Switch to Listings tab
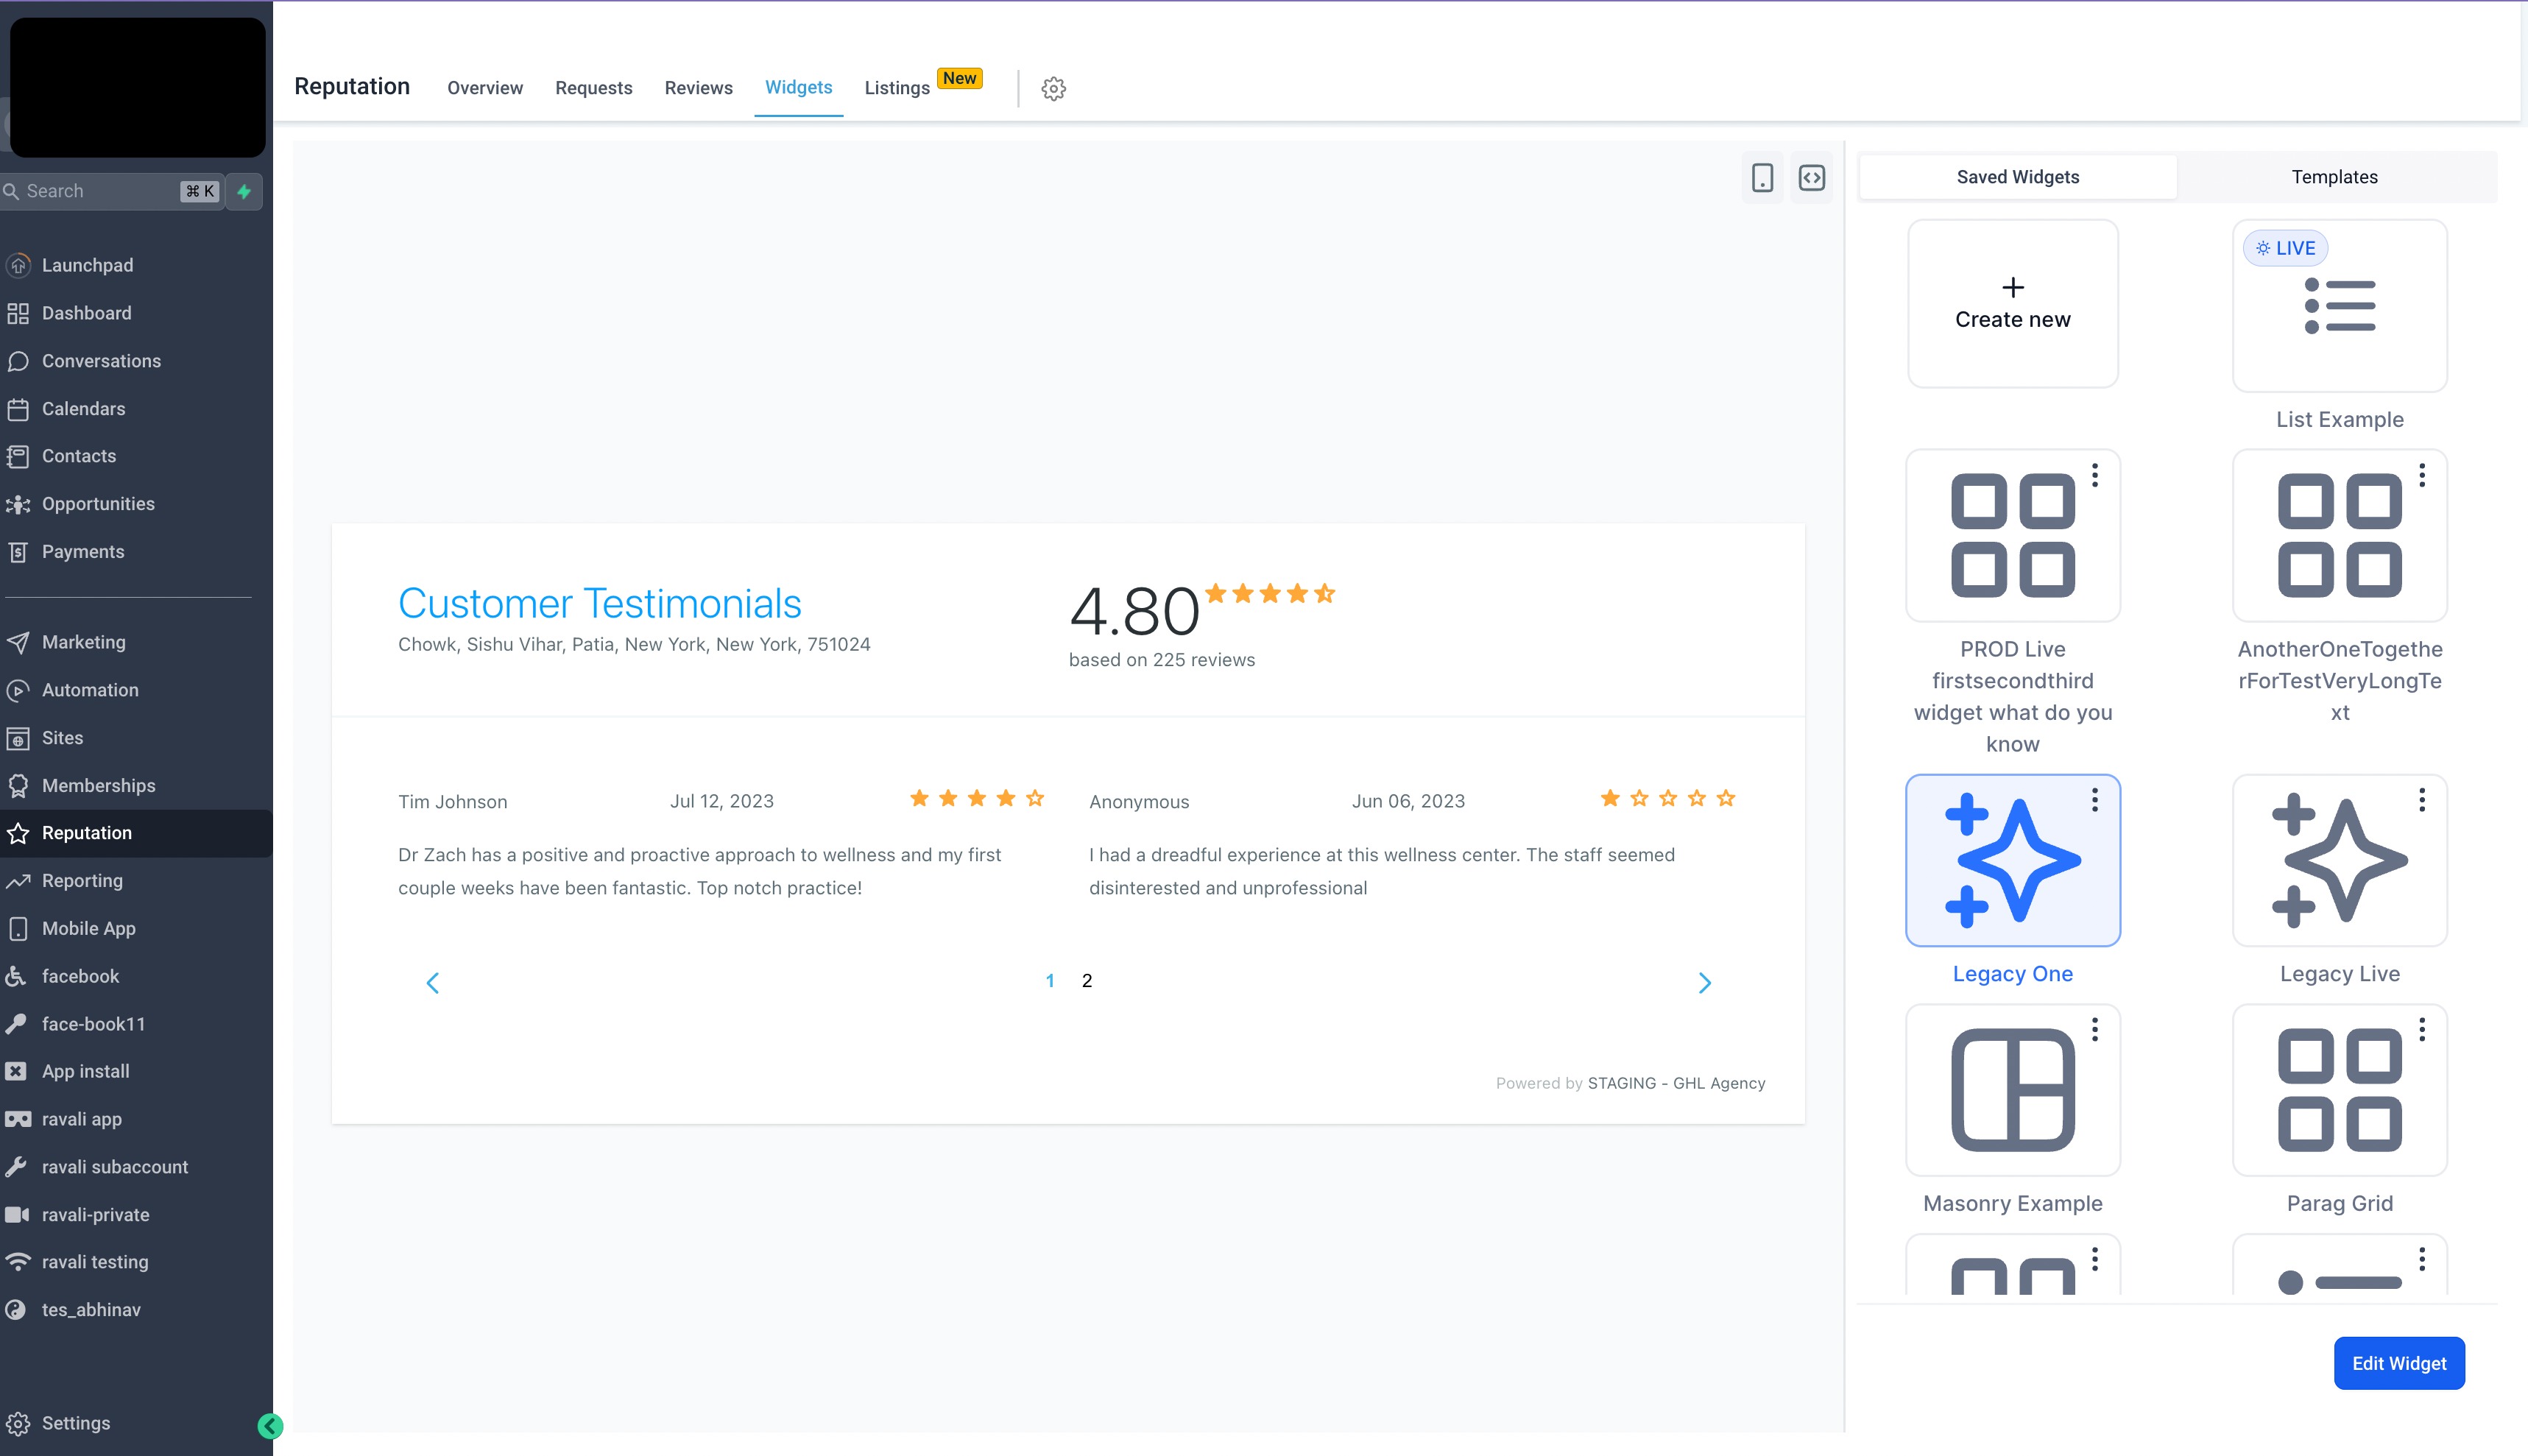The height and width of the screenshot is (1456, 2528). (897, 88)
